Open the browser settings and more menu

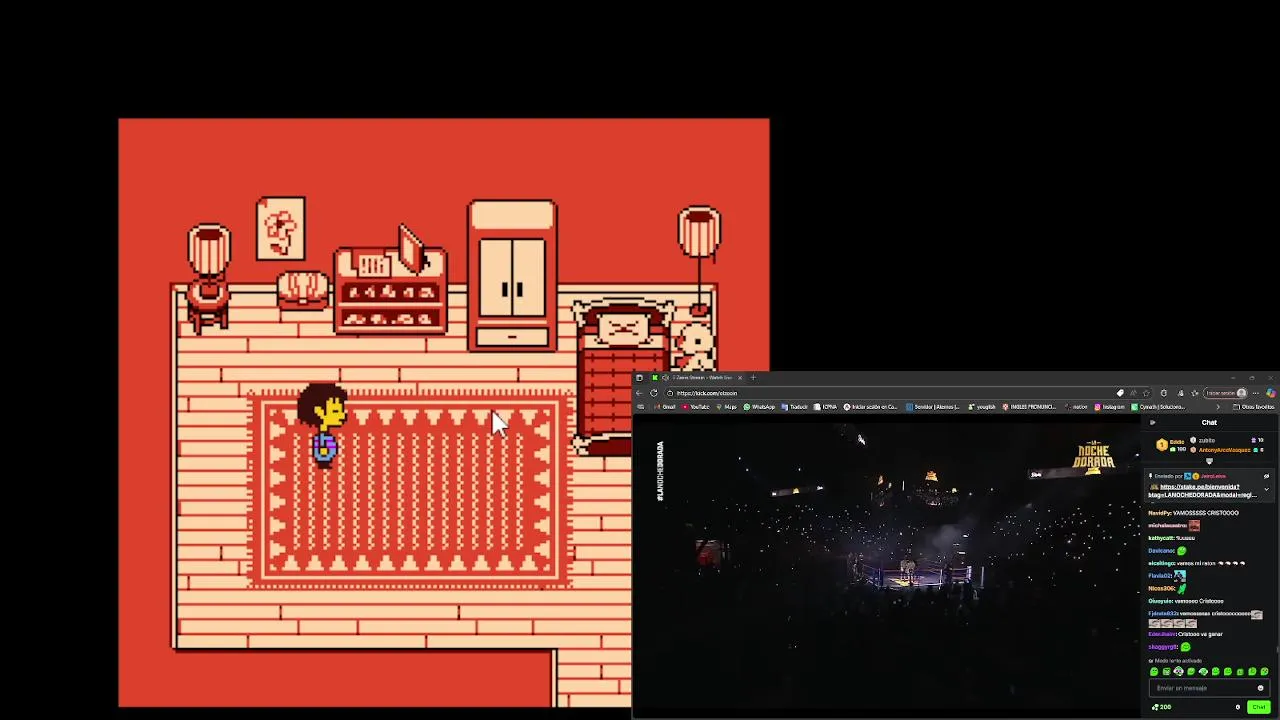tap(1256, 393)
